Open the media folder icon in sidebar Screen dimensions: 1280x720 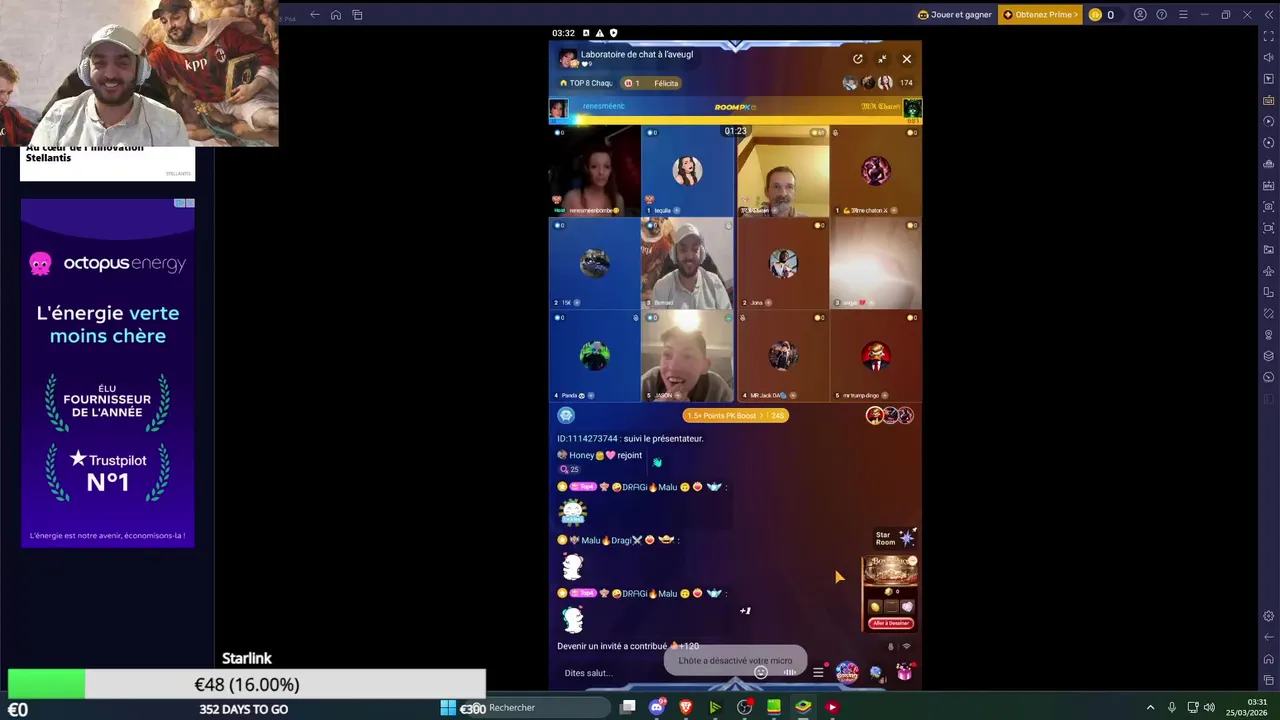1269,249
